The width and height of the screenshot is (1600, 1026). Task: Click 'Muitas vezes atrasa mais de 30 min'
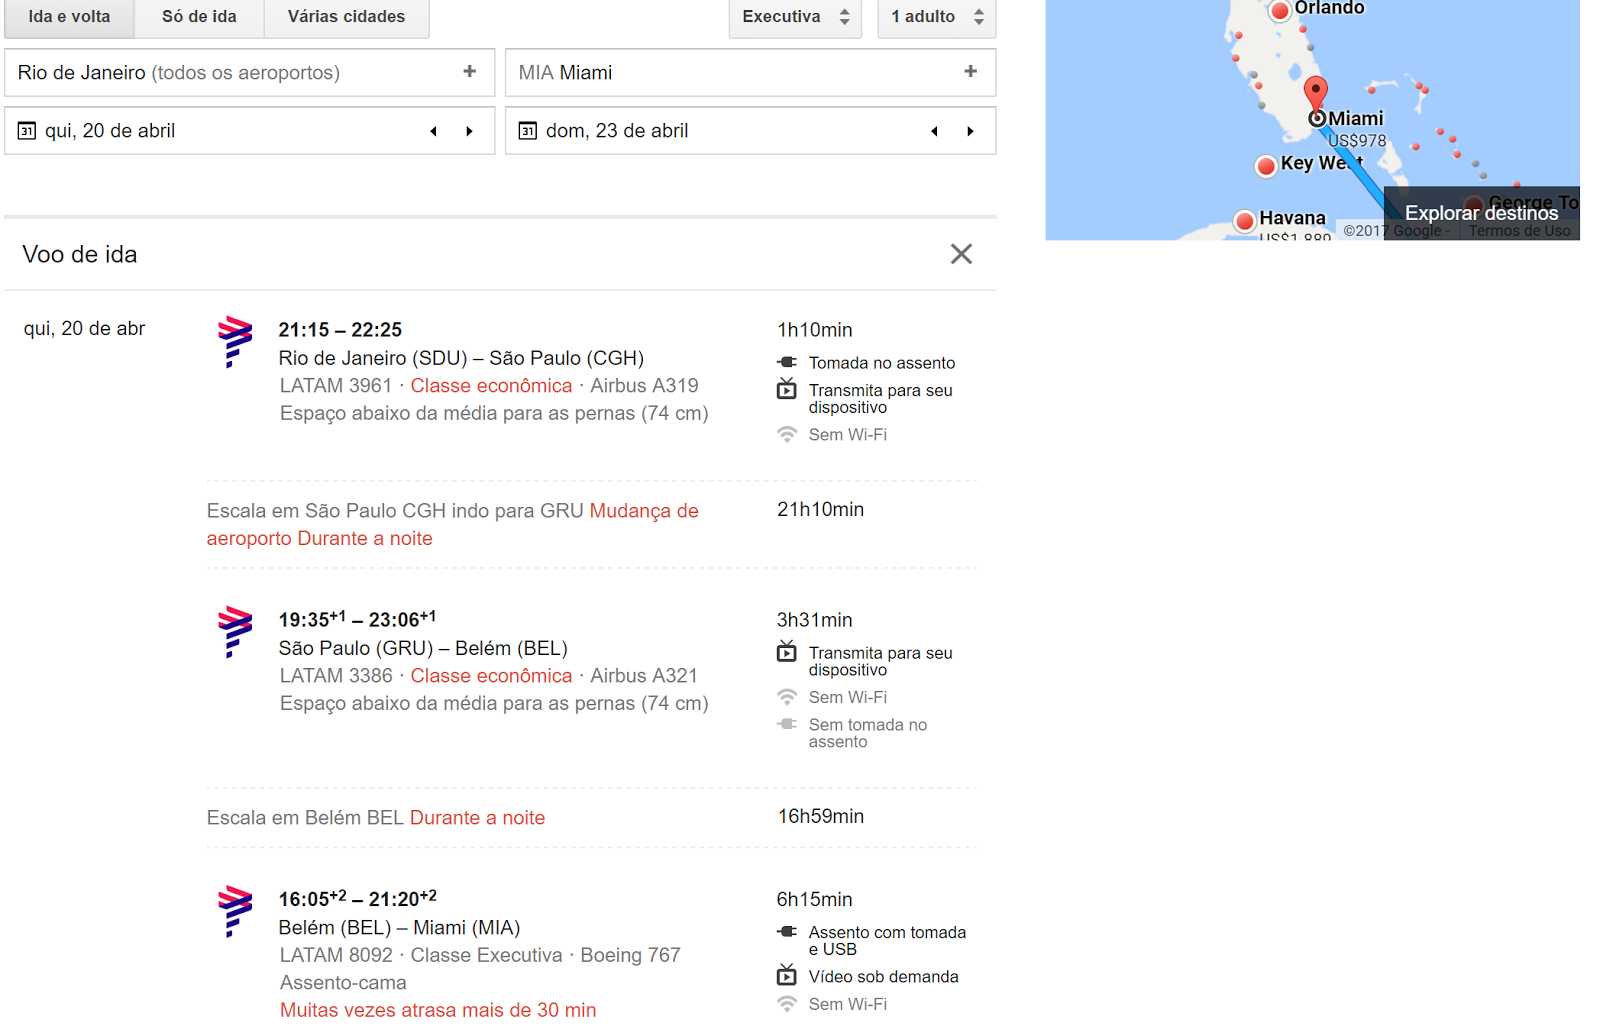[438, 1010]
